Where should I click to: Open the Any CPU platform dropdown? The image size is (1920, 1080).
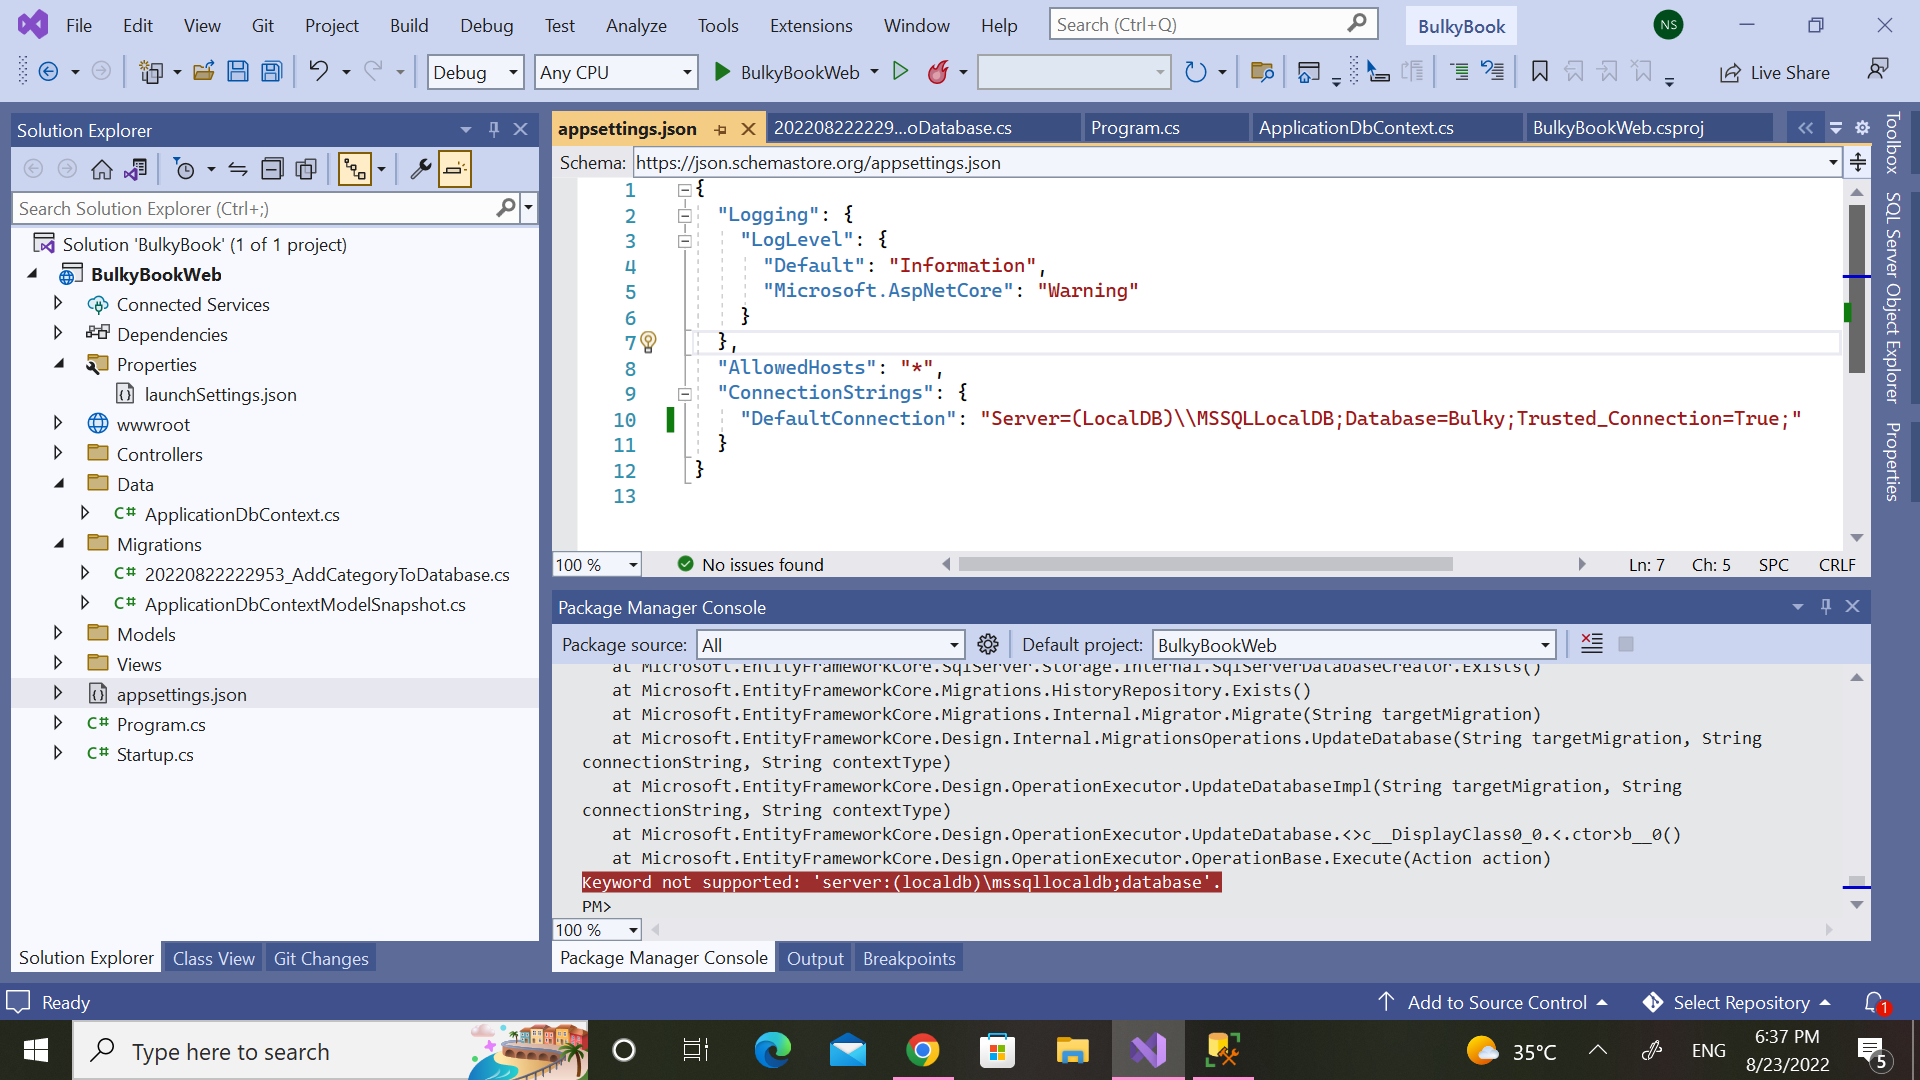[x=615, y=72]
